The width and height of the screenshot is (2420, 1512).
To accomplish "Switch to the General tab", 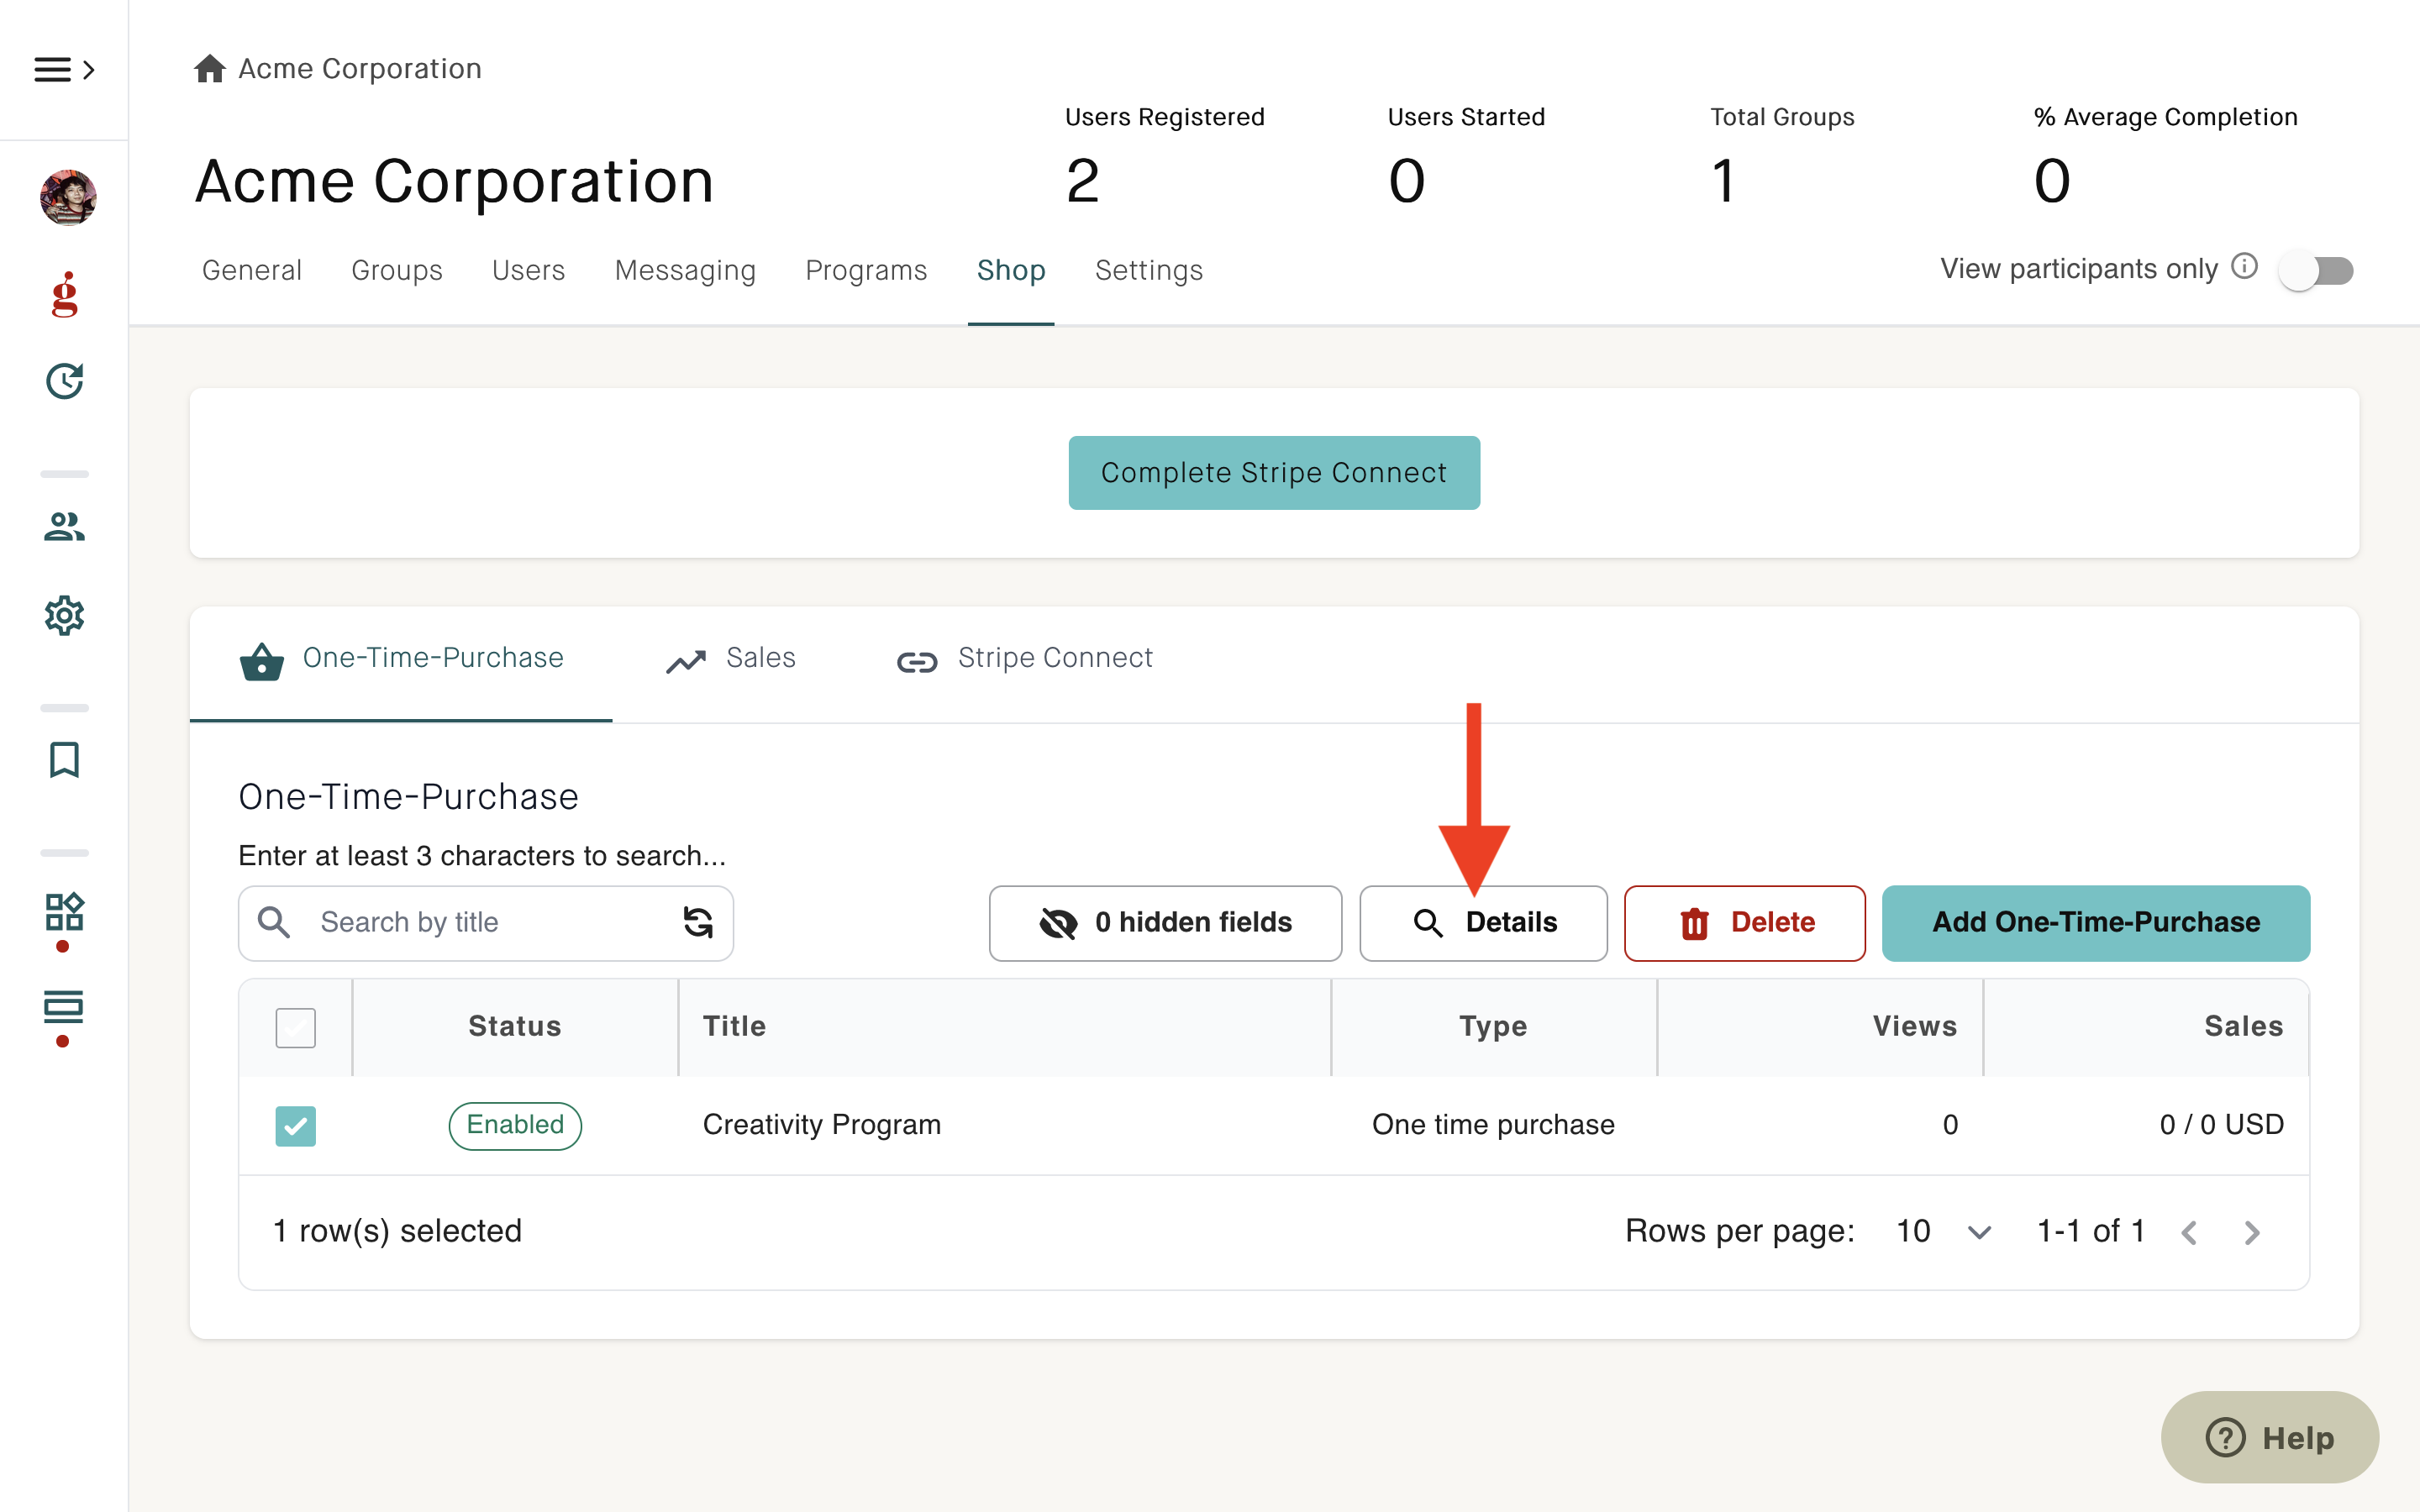I will click(x=252, y=270).
